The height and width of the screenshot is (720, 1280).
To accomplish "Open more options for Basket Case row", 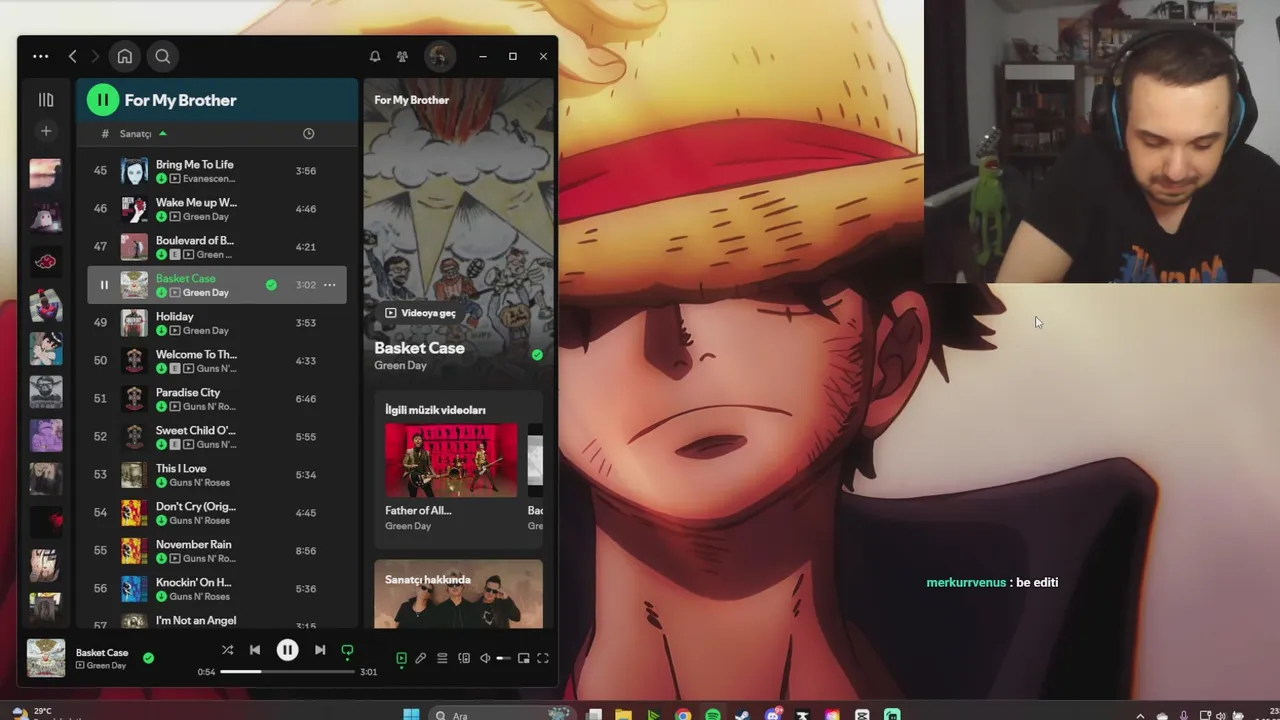I will pyautogui.click(x=329, y=285).
